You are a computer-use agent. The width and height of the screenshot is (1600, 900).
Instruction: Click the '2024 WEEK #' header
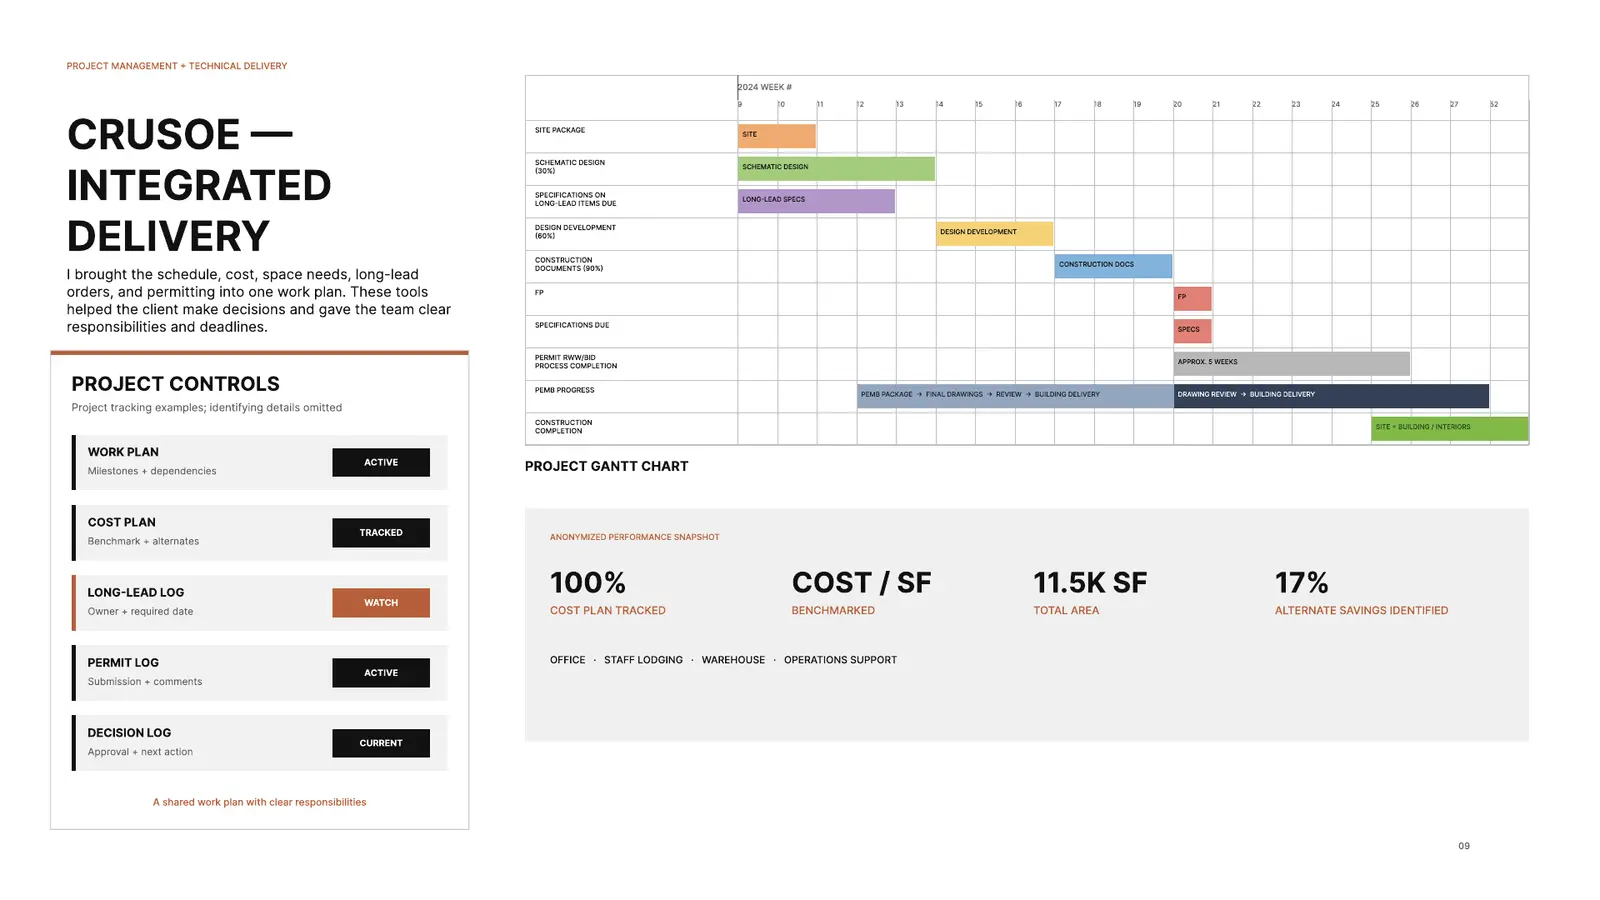[x=765, y=87]
